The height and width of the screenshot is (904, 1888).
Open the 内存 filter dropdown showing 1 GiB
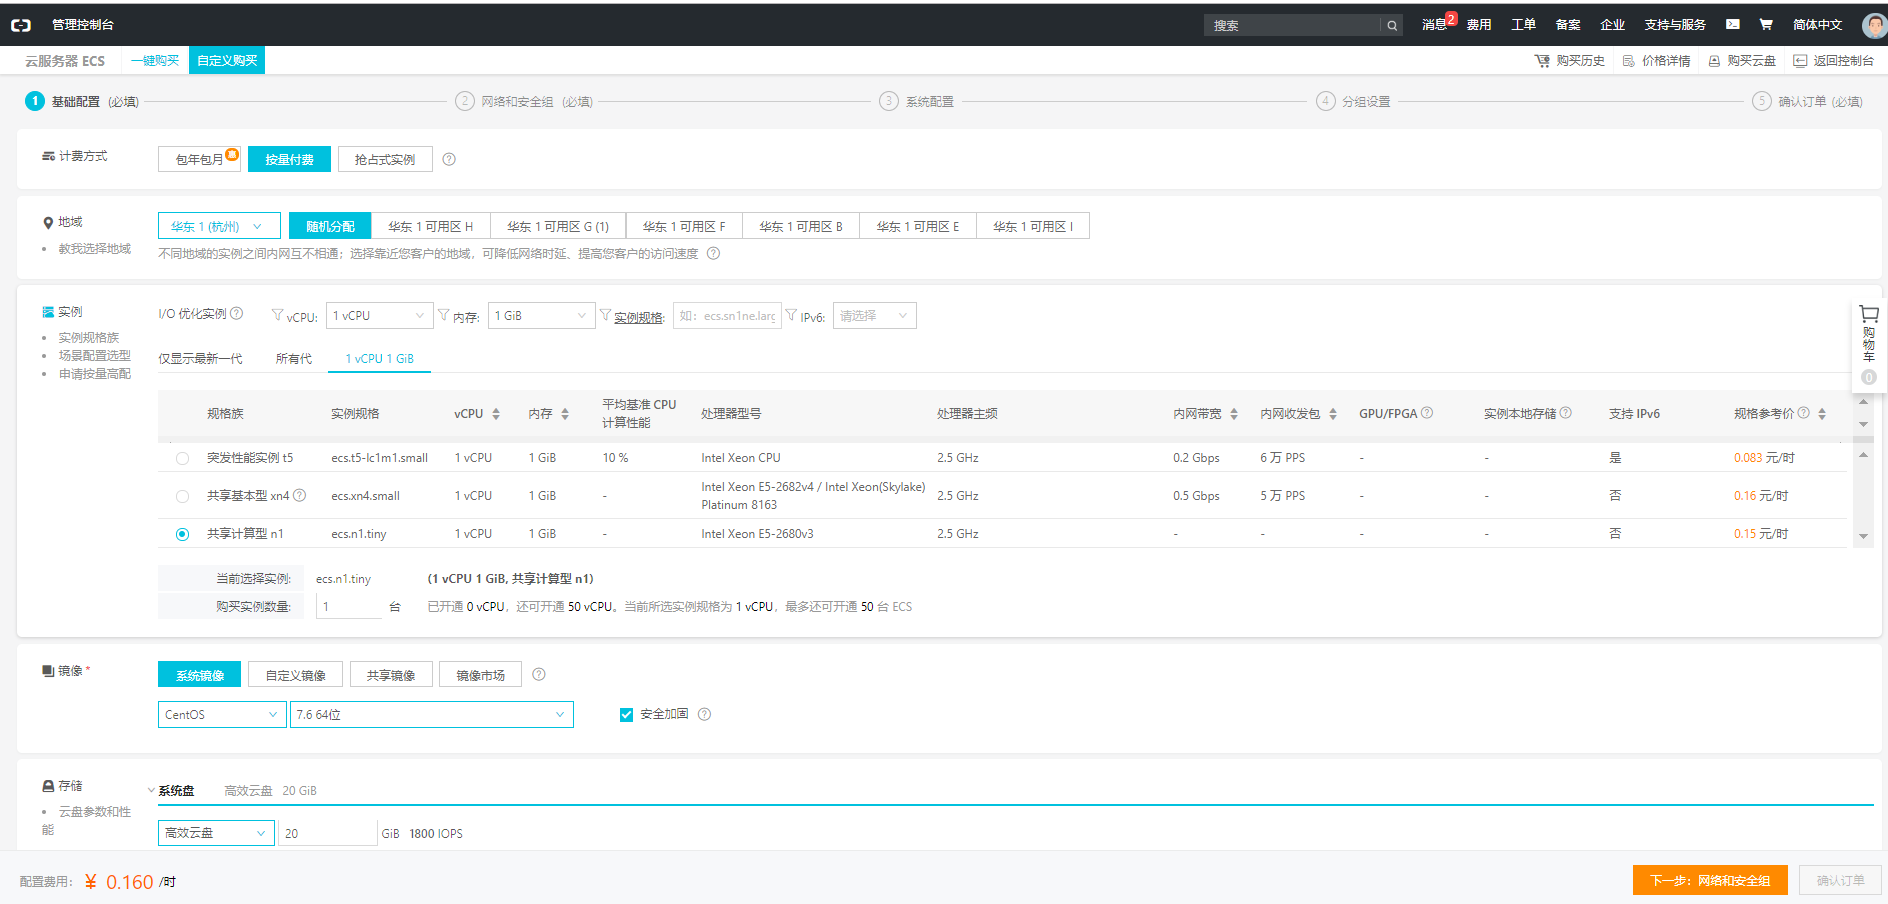pos(542,316)
